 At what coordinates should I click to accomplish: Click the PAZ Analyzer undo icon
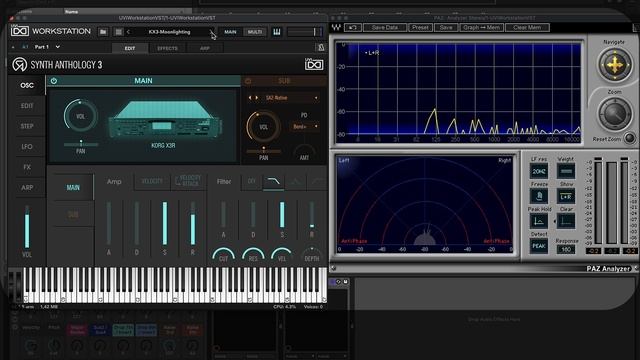coord(353,27)
